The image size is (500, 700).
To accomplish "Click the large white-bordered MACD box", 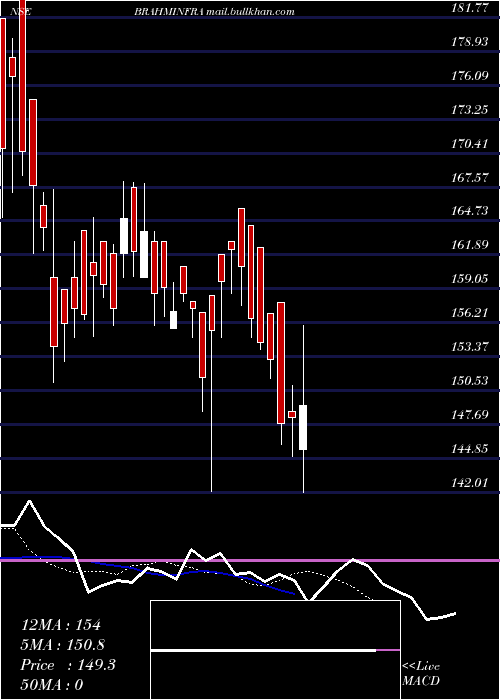I will point(275,650).
